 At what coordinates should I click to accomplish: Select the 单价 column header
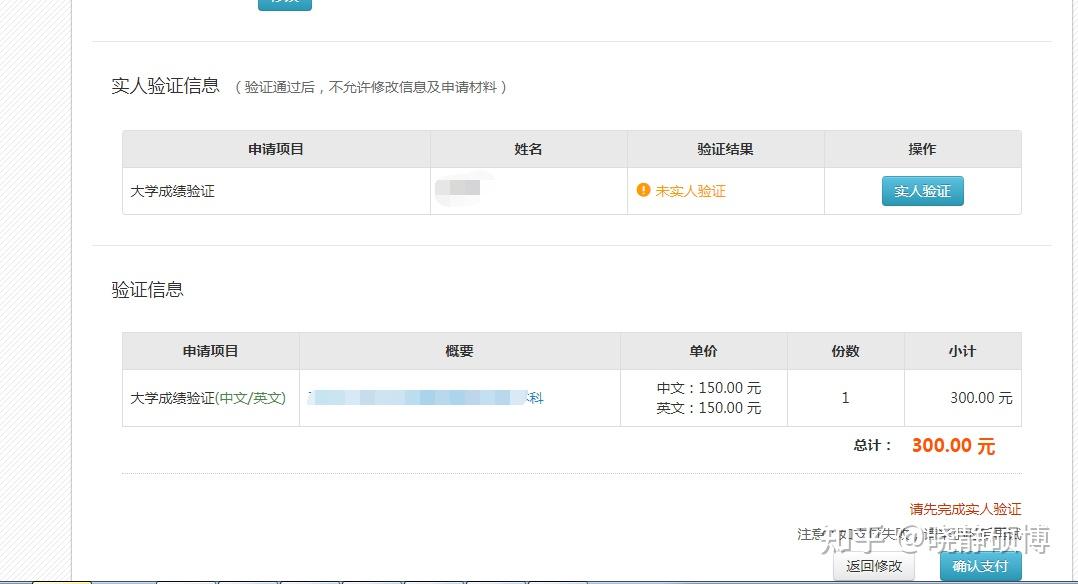pyautogui.click(x=703, y=352)
